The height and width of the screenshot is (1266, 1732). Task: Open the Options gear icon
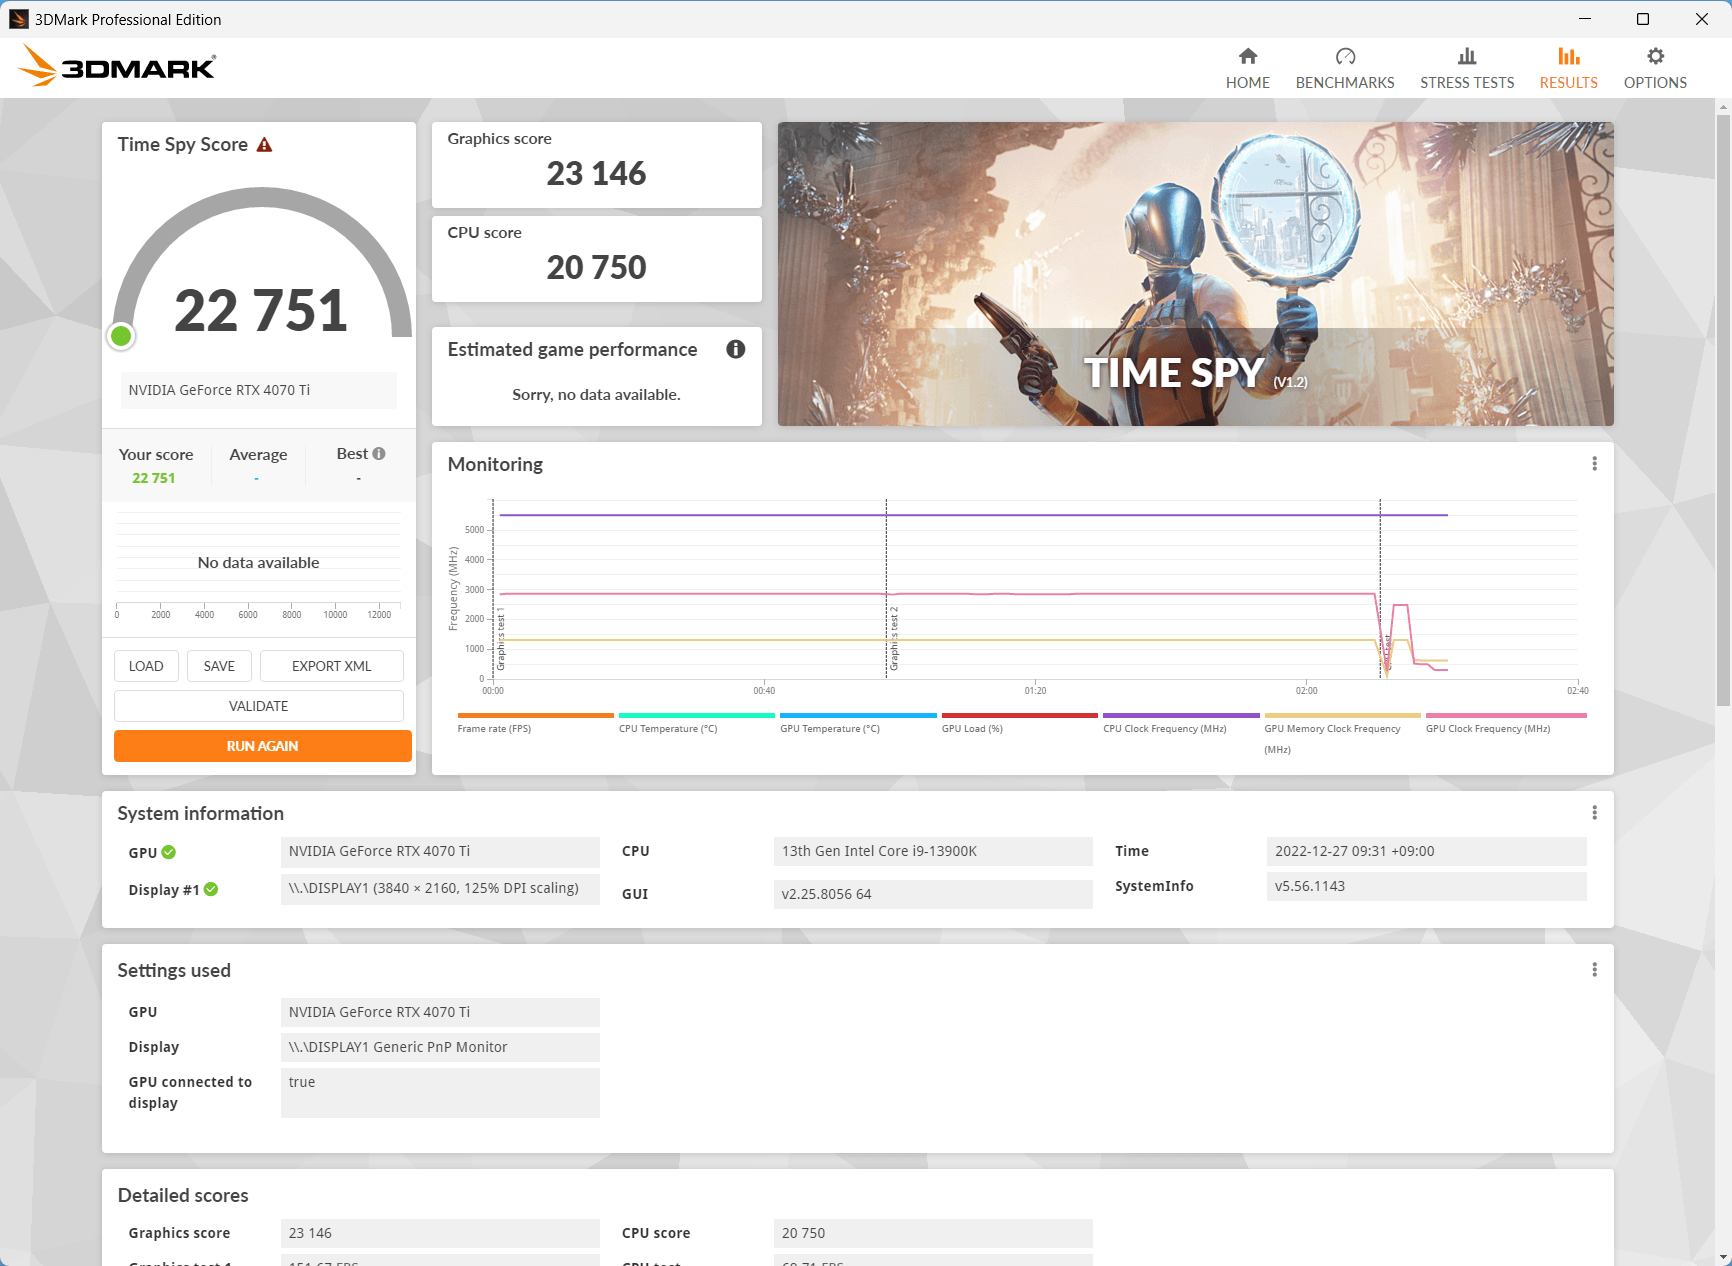[1655, 56]
